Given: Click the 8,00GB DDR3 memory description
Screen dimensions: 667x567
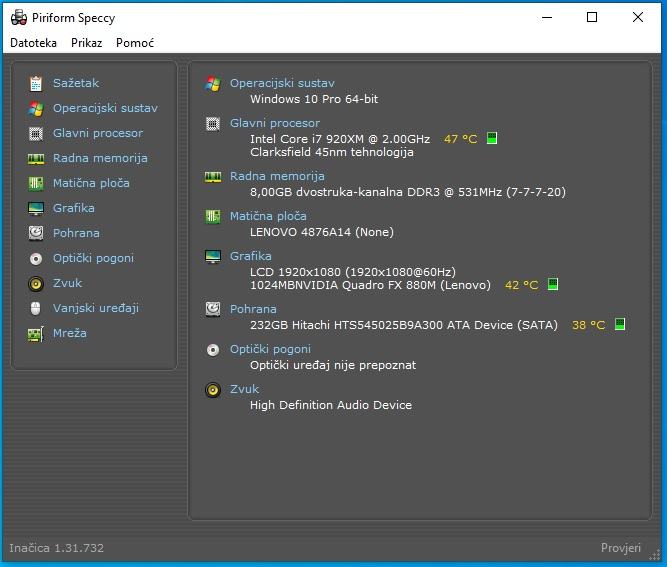Looking at the screenshot, I should click(408, 192).
